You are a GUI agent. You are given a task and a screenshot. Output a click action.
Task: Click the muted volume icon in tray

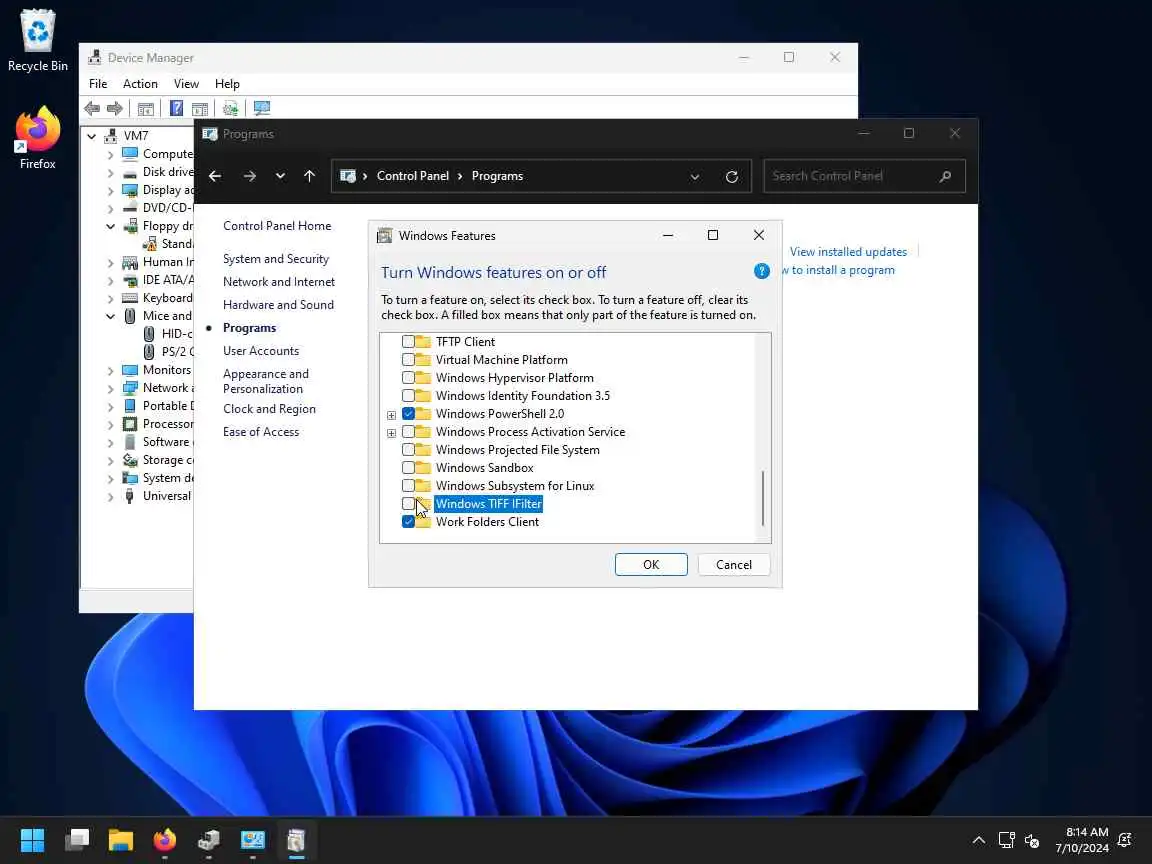[1032, 840]
